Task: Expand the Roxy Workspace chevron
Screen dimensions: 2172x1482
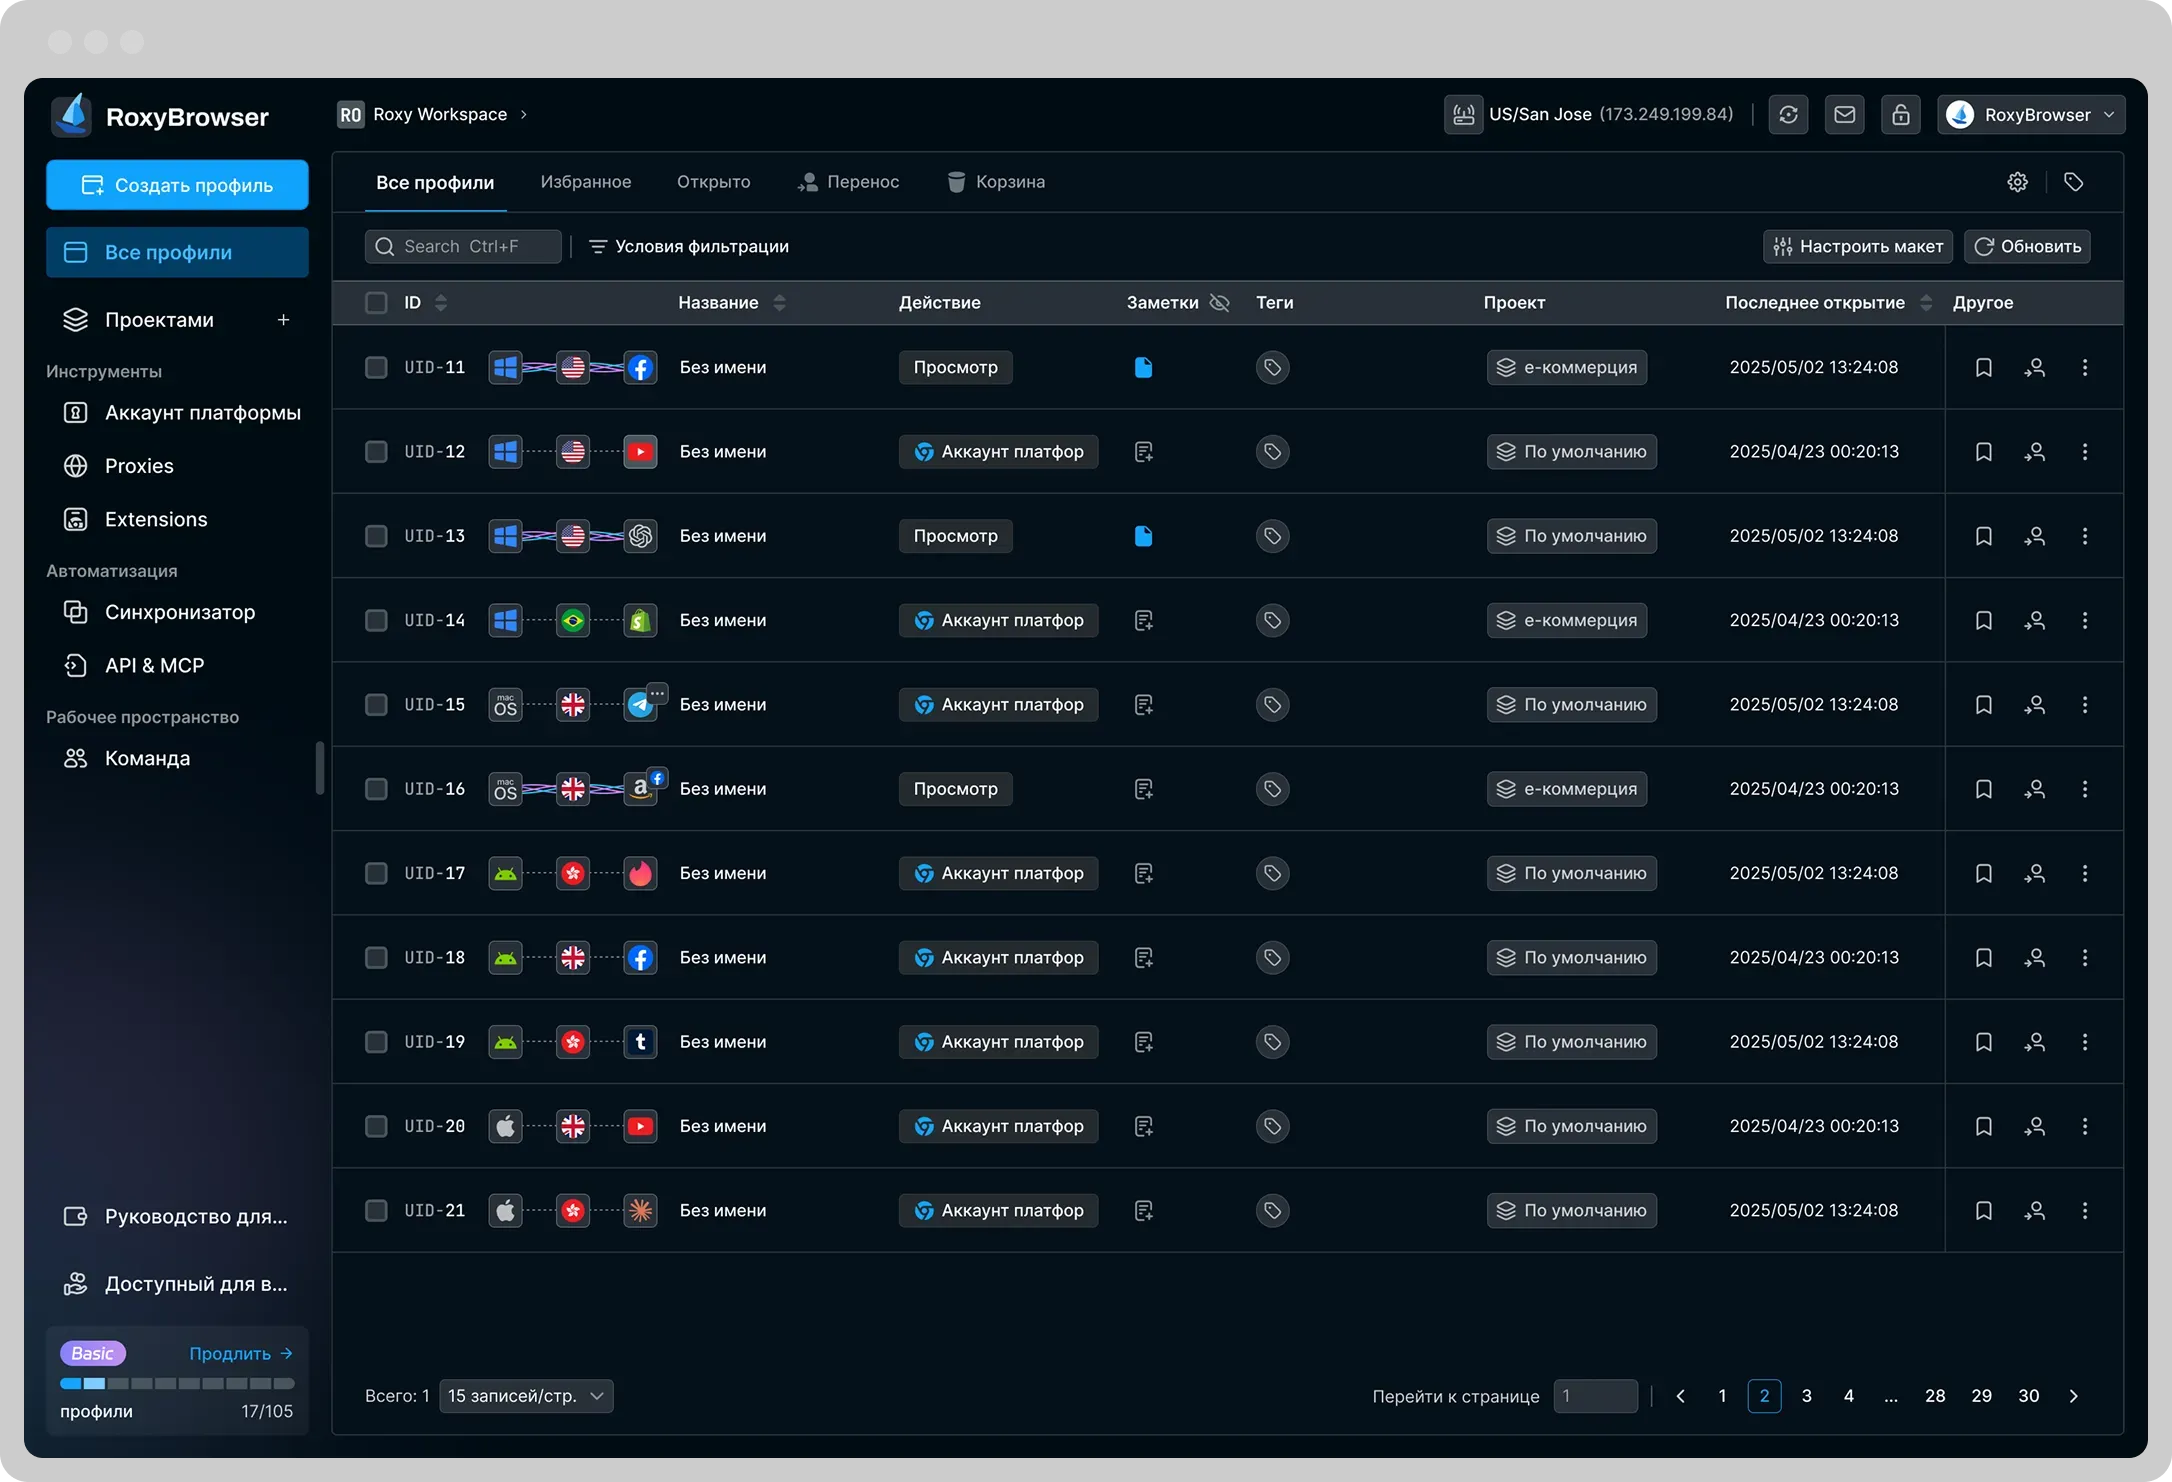Action: pos(523,114)
